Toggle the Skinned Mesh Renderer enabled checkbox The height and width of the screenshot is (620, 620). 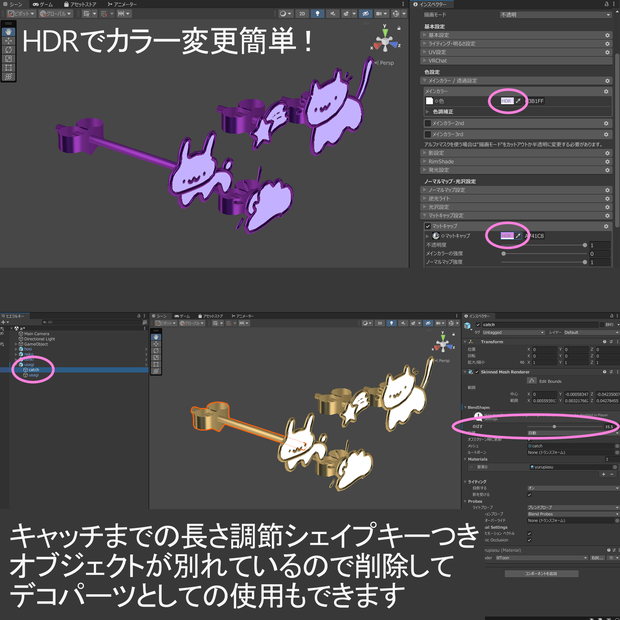(476, 372)
